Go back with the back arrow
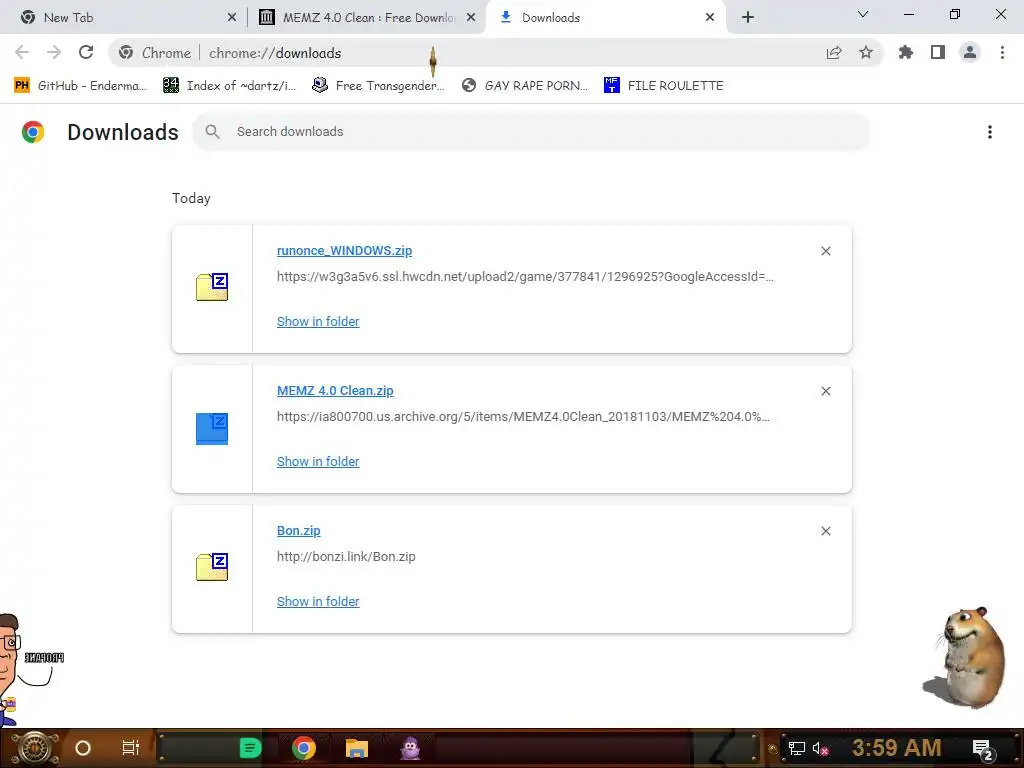This screenshot has height=768, width=1024. point(22,52)
